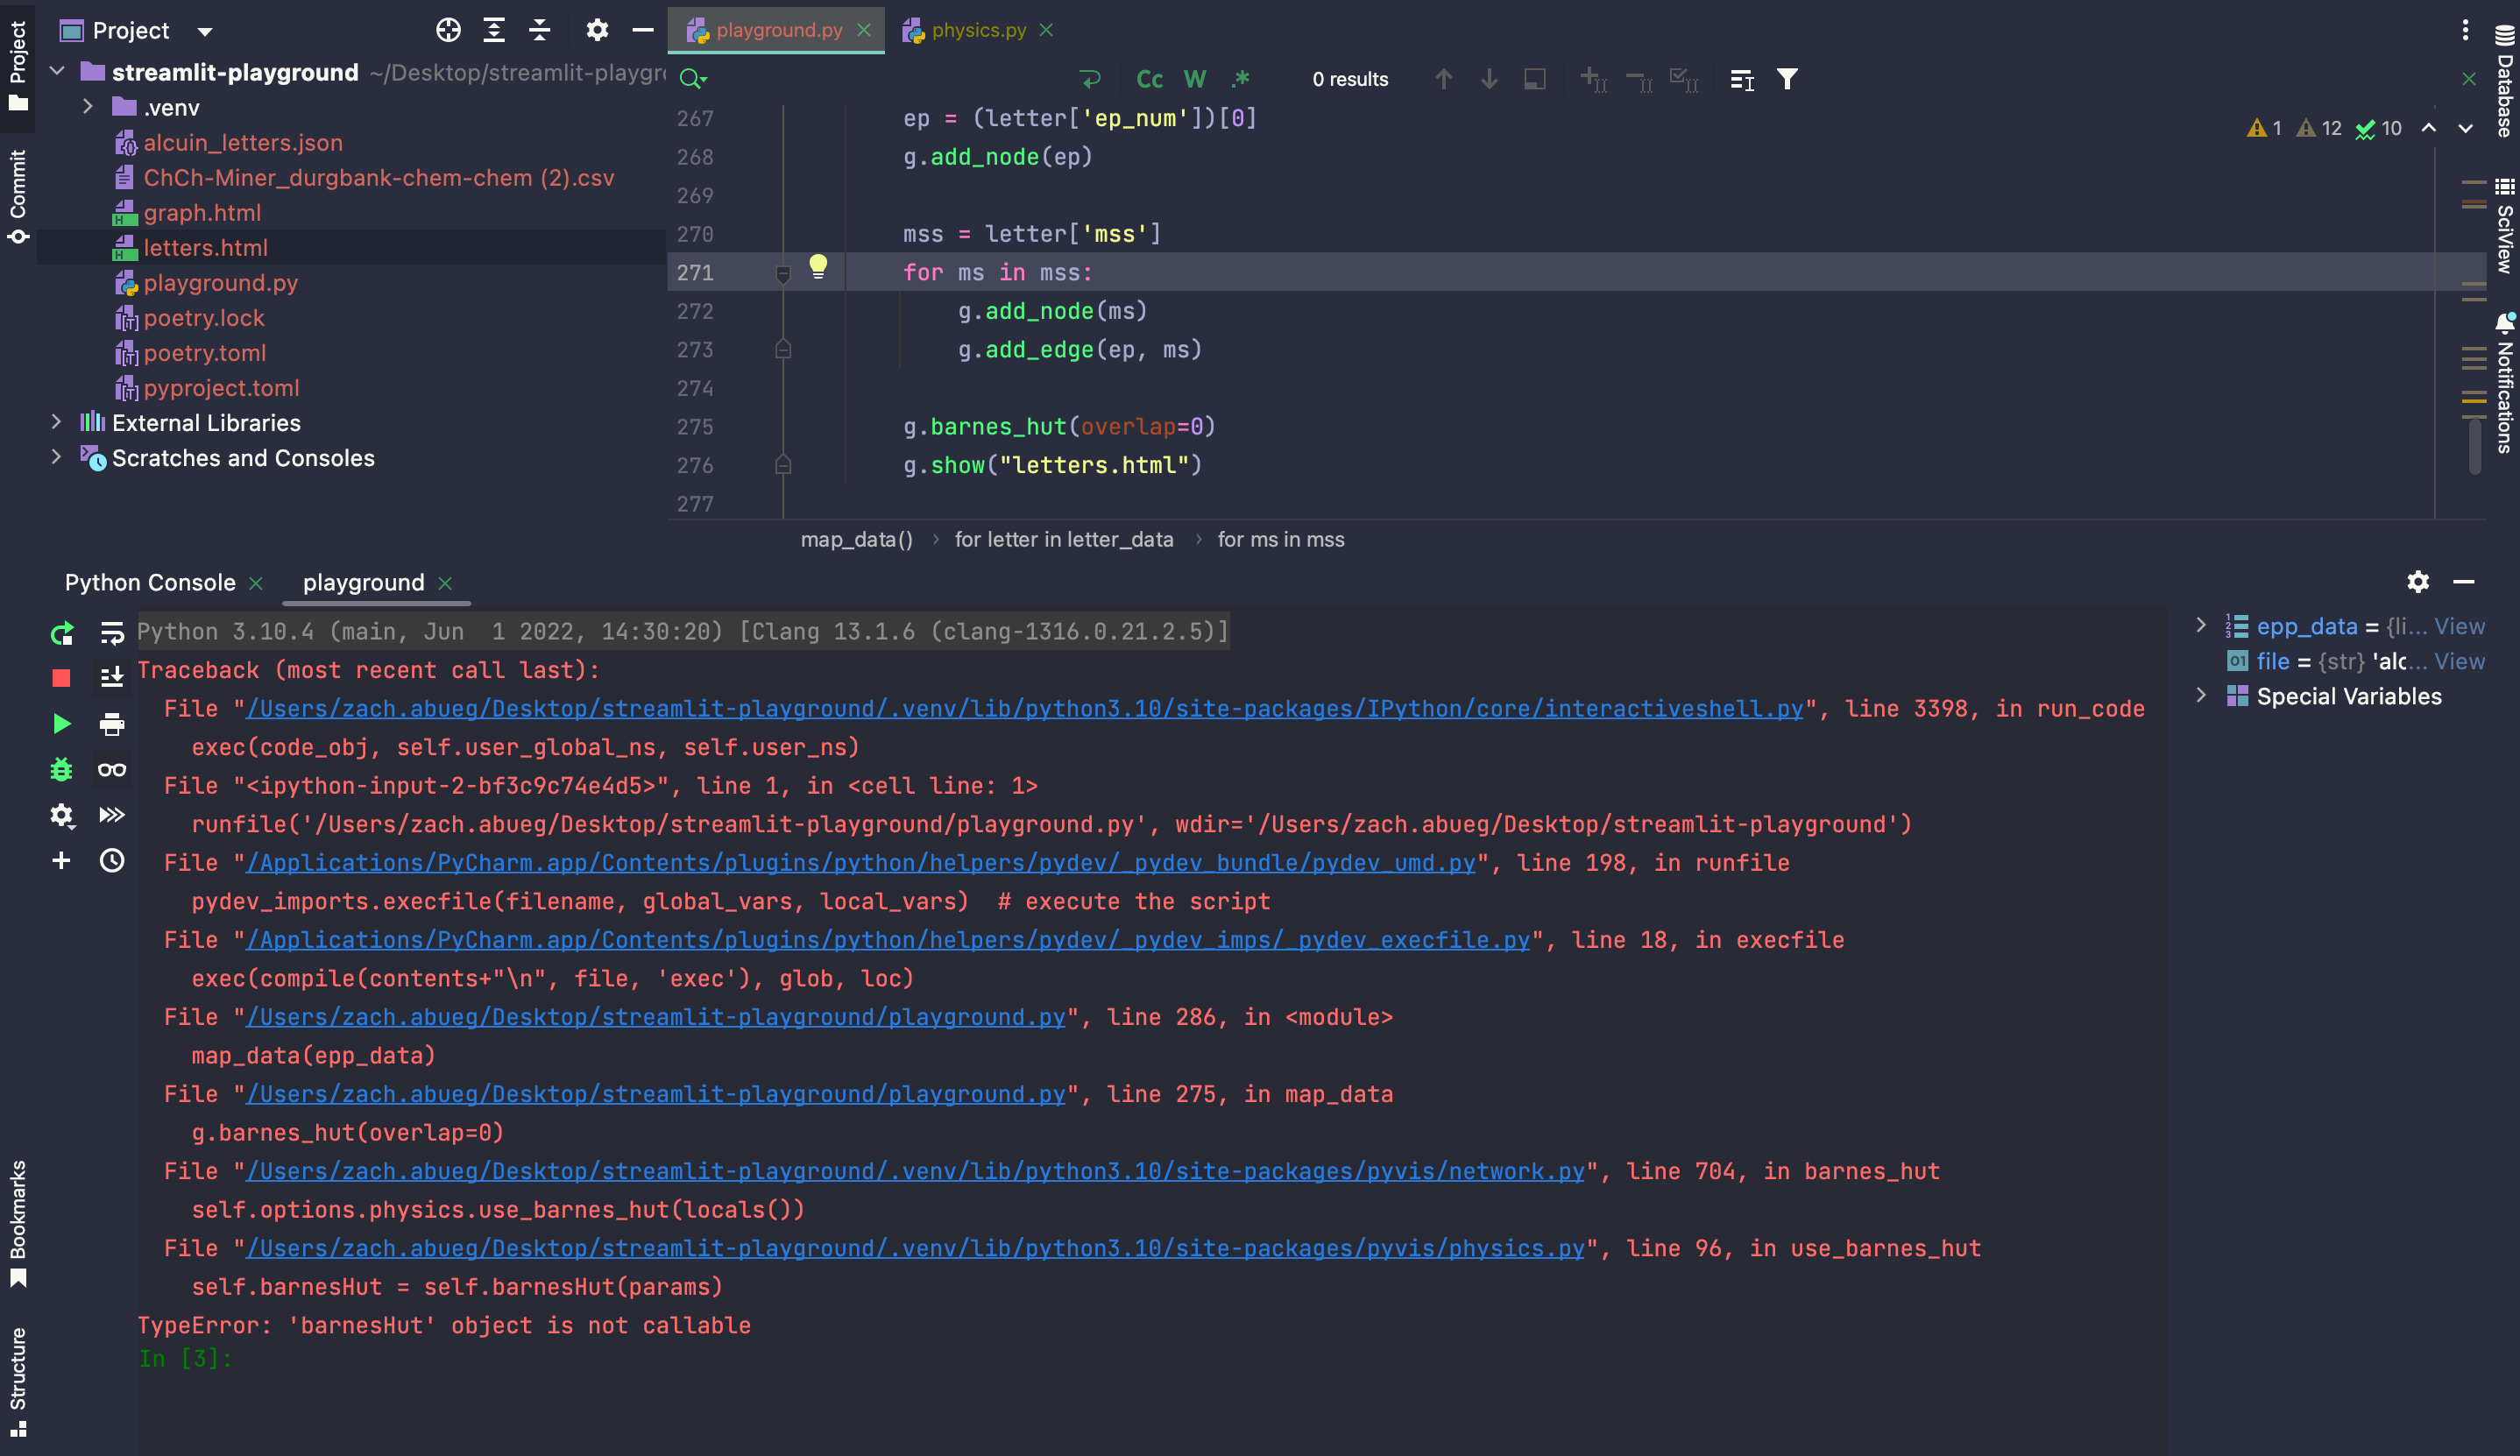This screenshot has width=2520, height=1456.
Task: Expand the .venv folder
Action: tap(87, 107)
